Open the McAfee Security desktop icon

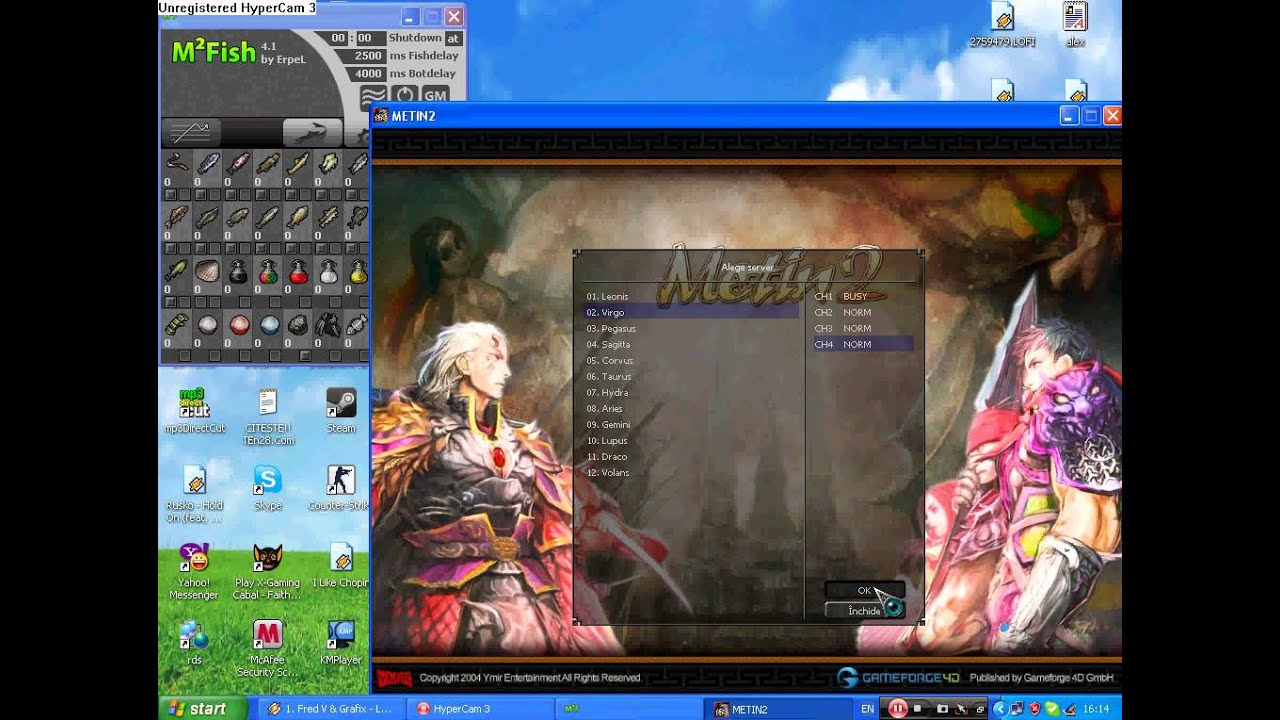(x=267, y=648)
